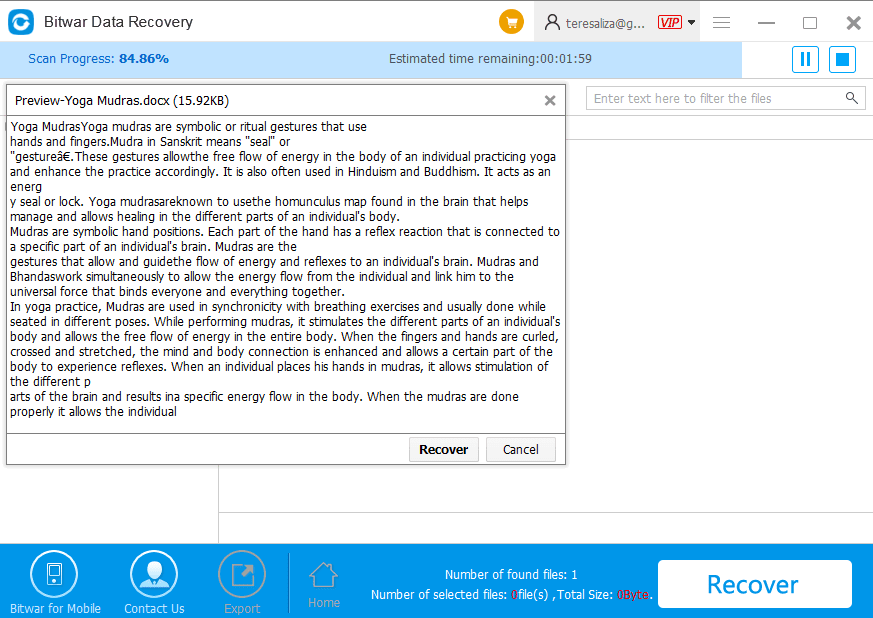The width and height of the screenshot is (873, 618).
Task: Click the preview line "Yoga MudrasYoga mudras are symbolic"
Action: coord(188,126)
